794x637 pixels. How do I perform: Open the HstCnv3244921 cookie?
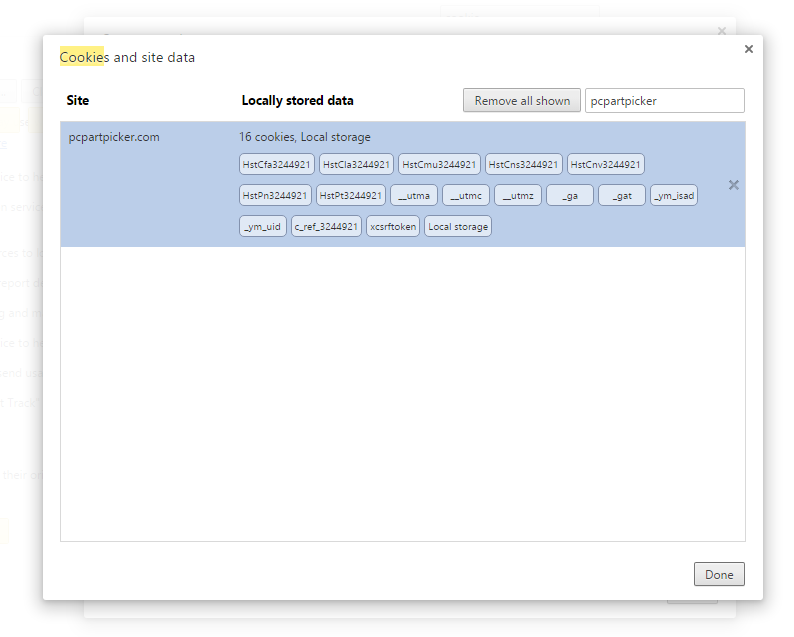(x=606, y=164)
